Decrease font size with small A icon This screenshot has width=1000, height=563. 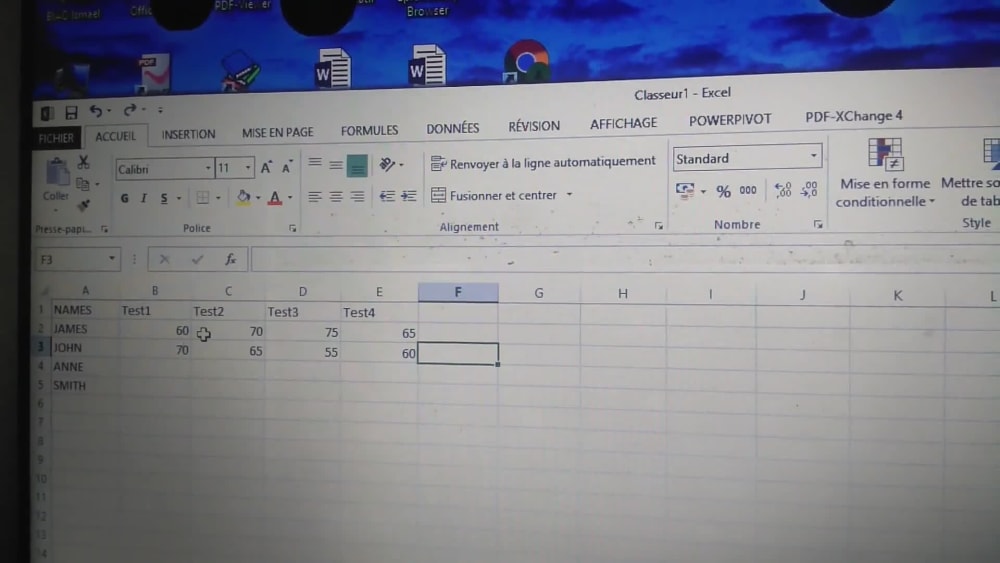point(287,167)
